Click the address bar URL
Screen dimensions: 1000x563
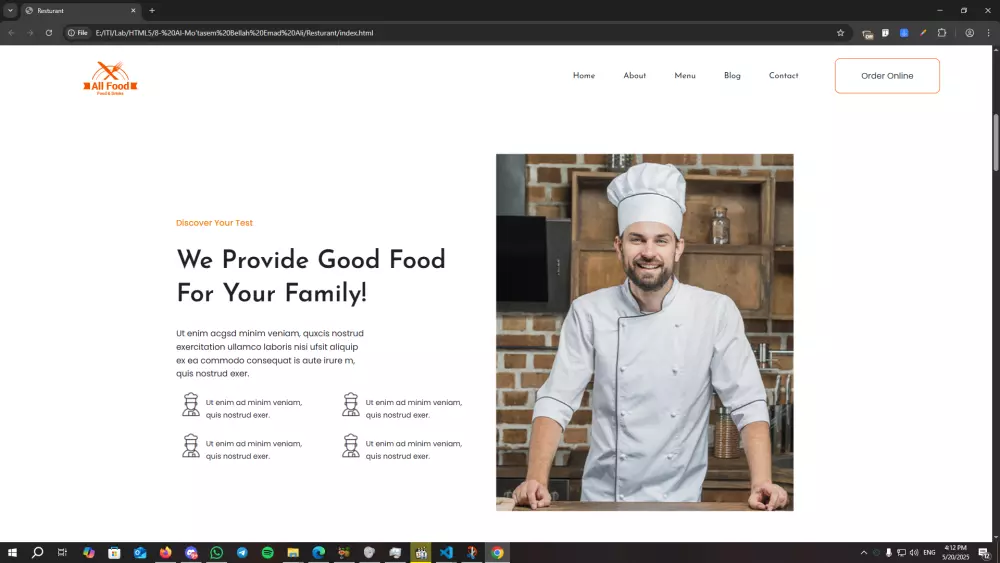234,33
